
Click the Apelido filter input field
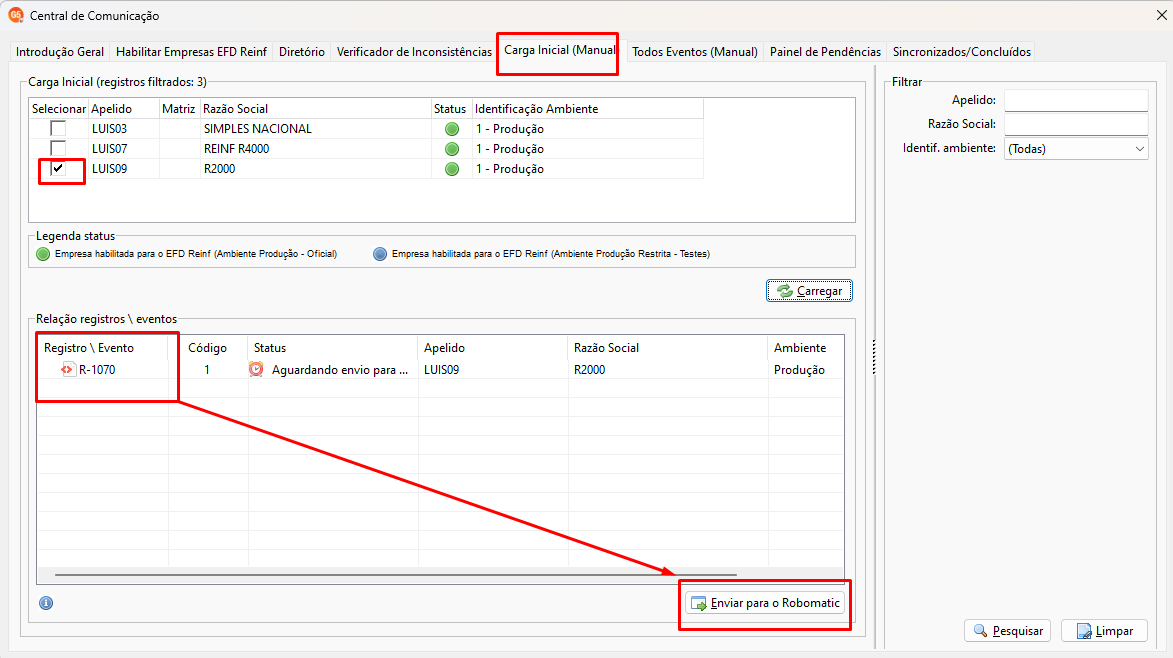[1076, 100]
